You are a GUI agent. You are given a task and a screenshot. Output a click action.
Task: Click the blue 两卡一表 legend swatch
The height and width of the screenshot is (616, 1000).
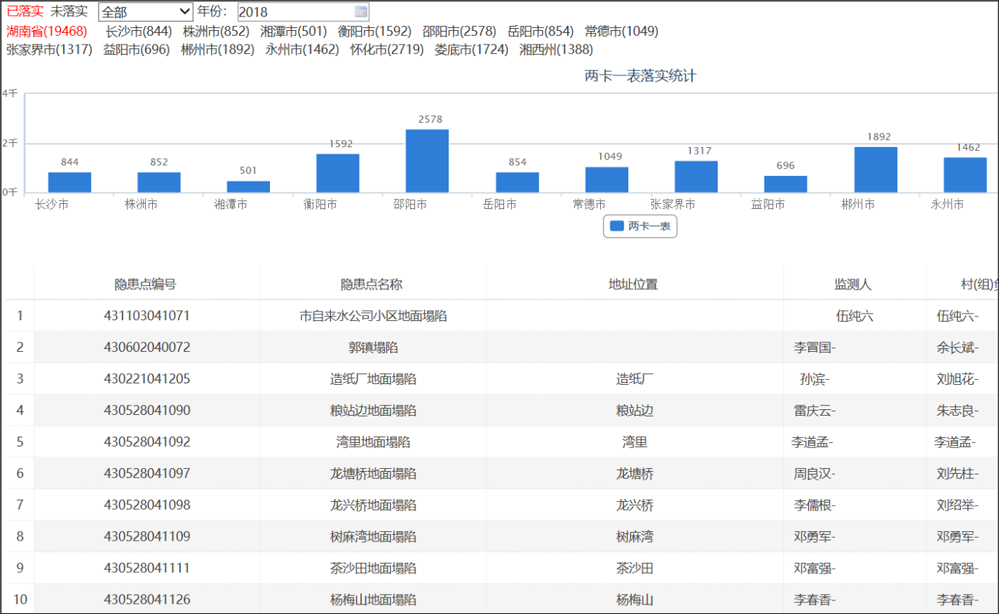617,227
